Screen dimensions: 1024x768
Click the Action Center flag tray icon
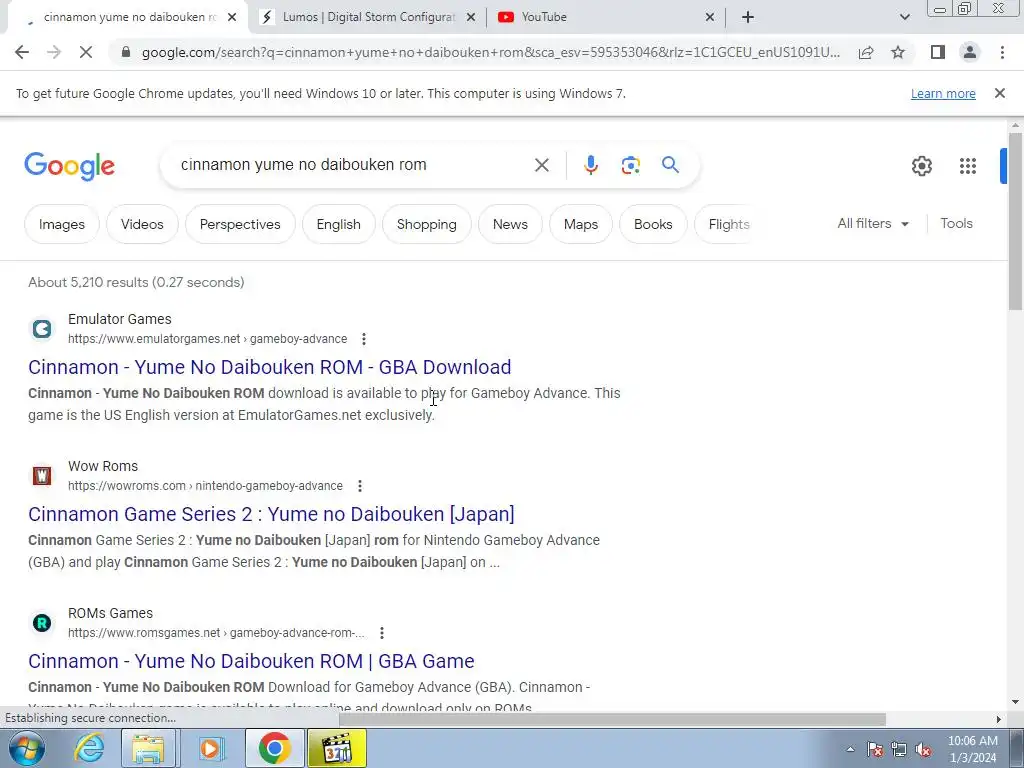(874, 750)
